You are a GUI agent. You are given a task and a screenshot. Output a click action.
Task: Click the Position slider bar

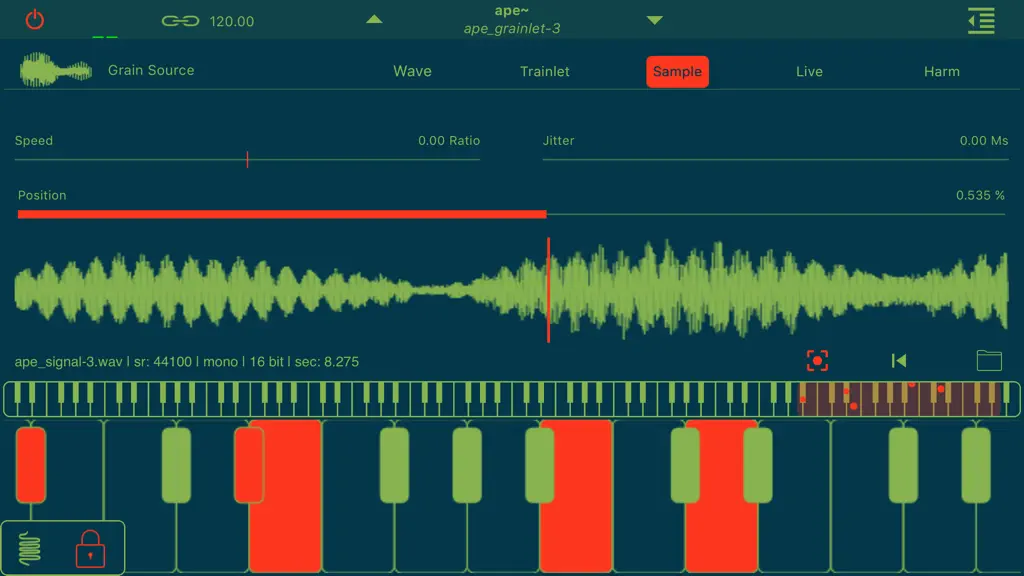click(x=511, y=214)
